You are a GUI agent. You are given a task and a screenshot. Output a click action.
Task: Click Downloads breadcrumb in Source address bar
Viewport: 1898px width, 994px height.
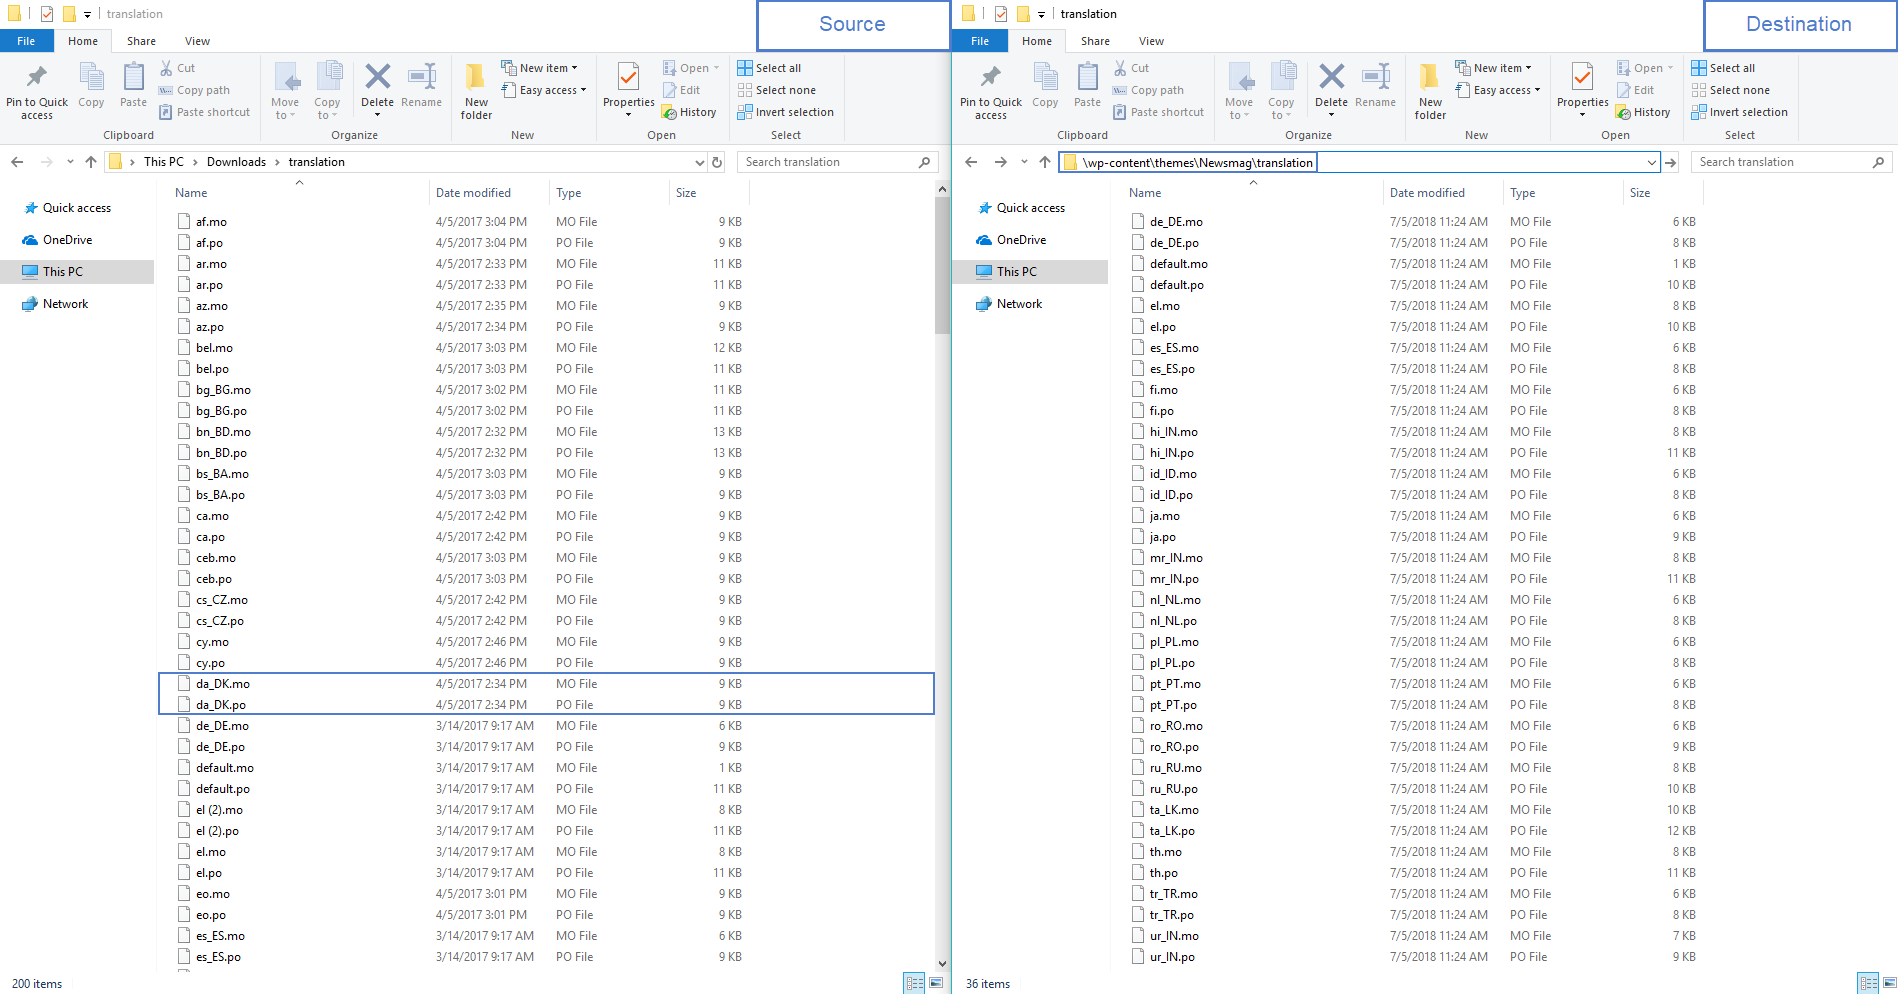coord(236,162)
